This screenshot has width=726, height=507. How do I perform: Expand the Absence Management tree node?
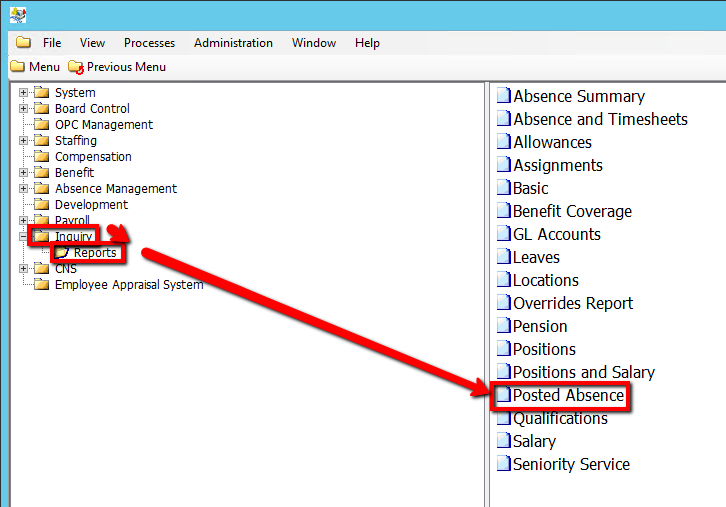click(x=23, y=189)
